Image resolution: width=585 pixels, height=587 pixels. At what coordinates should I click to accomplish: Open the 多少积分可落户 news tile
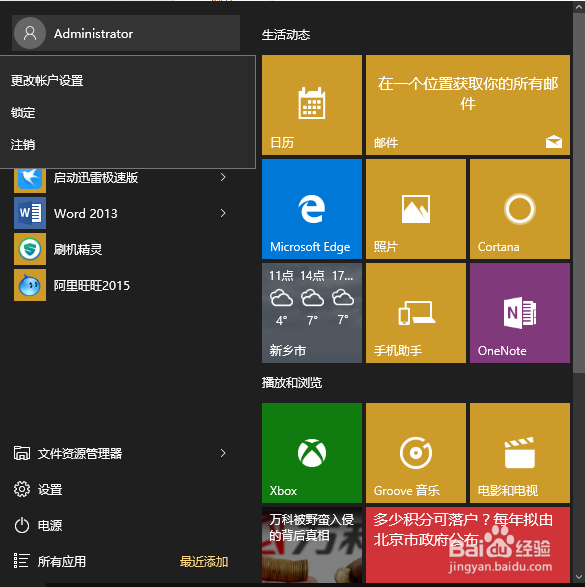468,545
